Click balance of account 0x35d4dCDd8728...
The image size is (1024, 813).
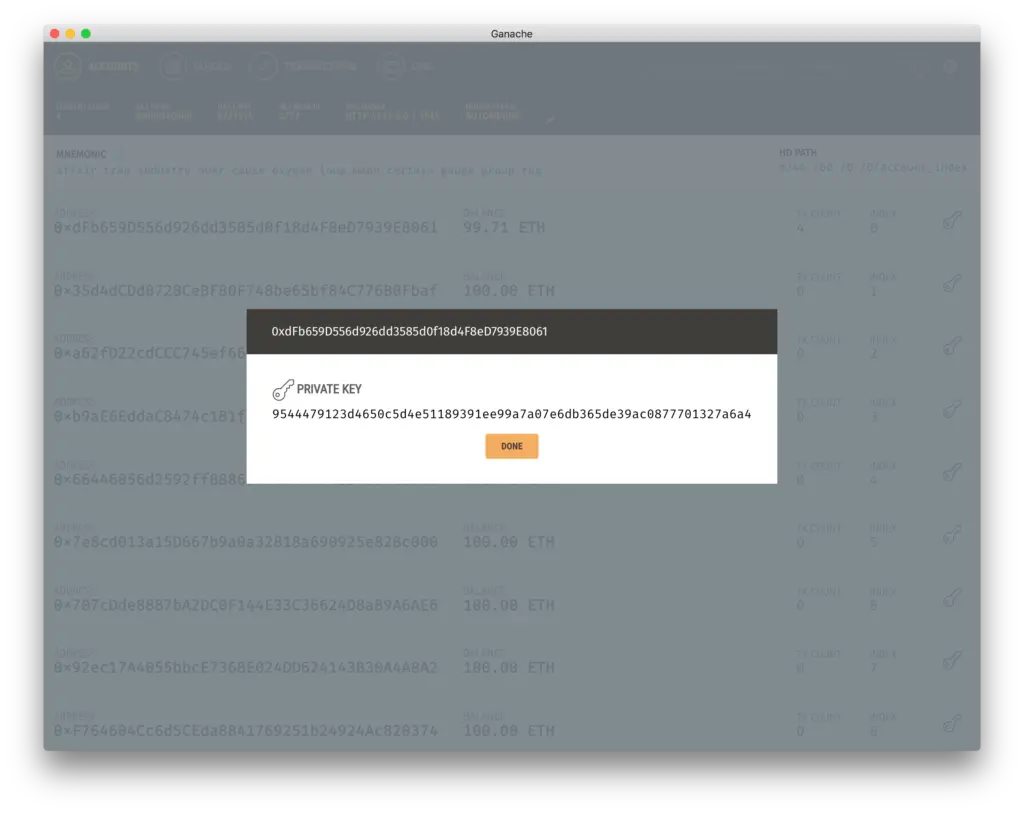coord(509,291)
